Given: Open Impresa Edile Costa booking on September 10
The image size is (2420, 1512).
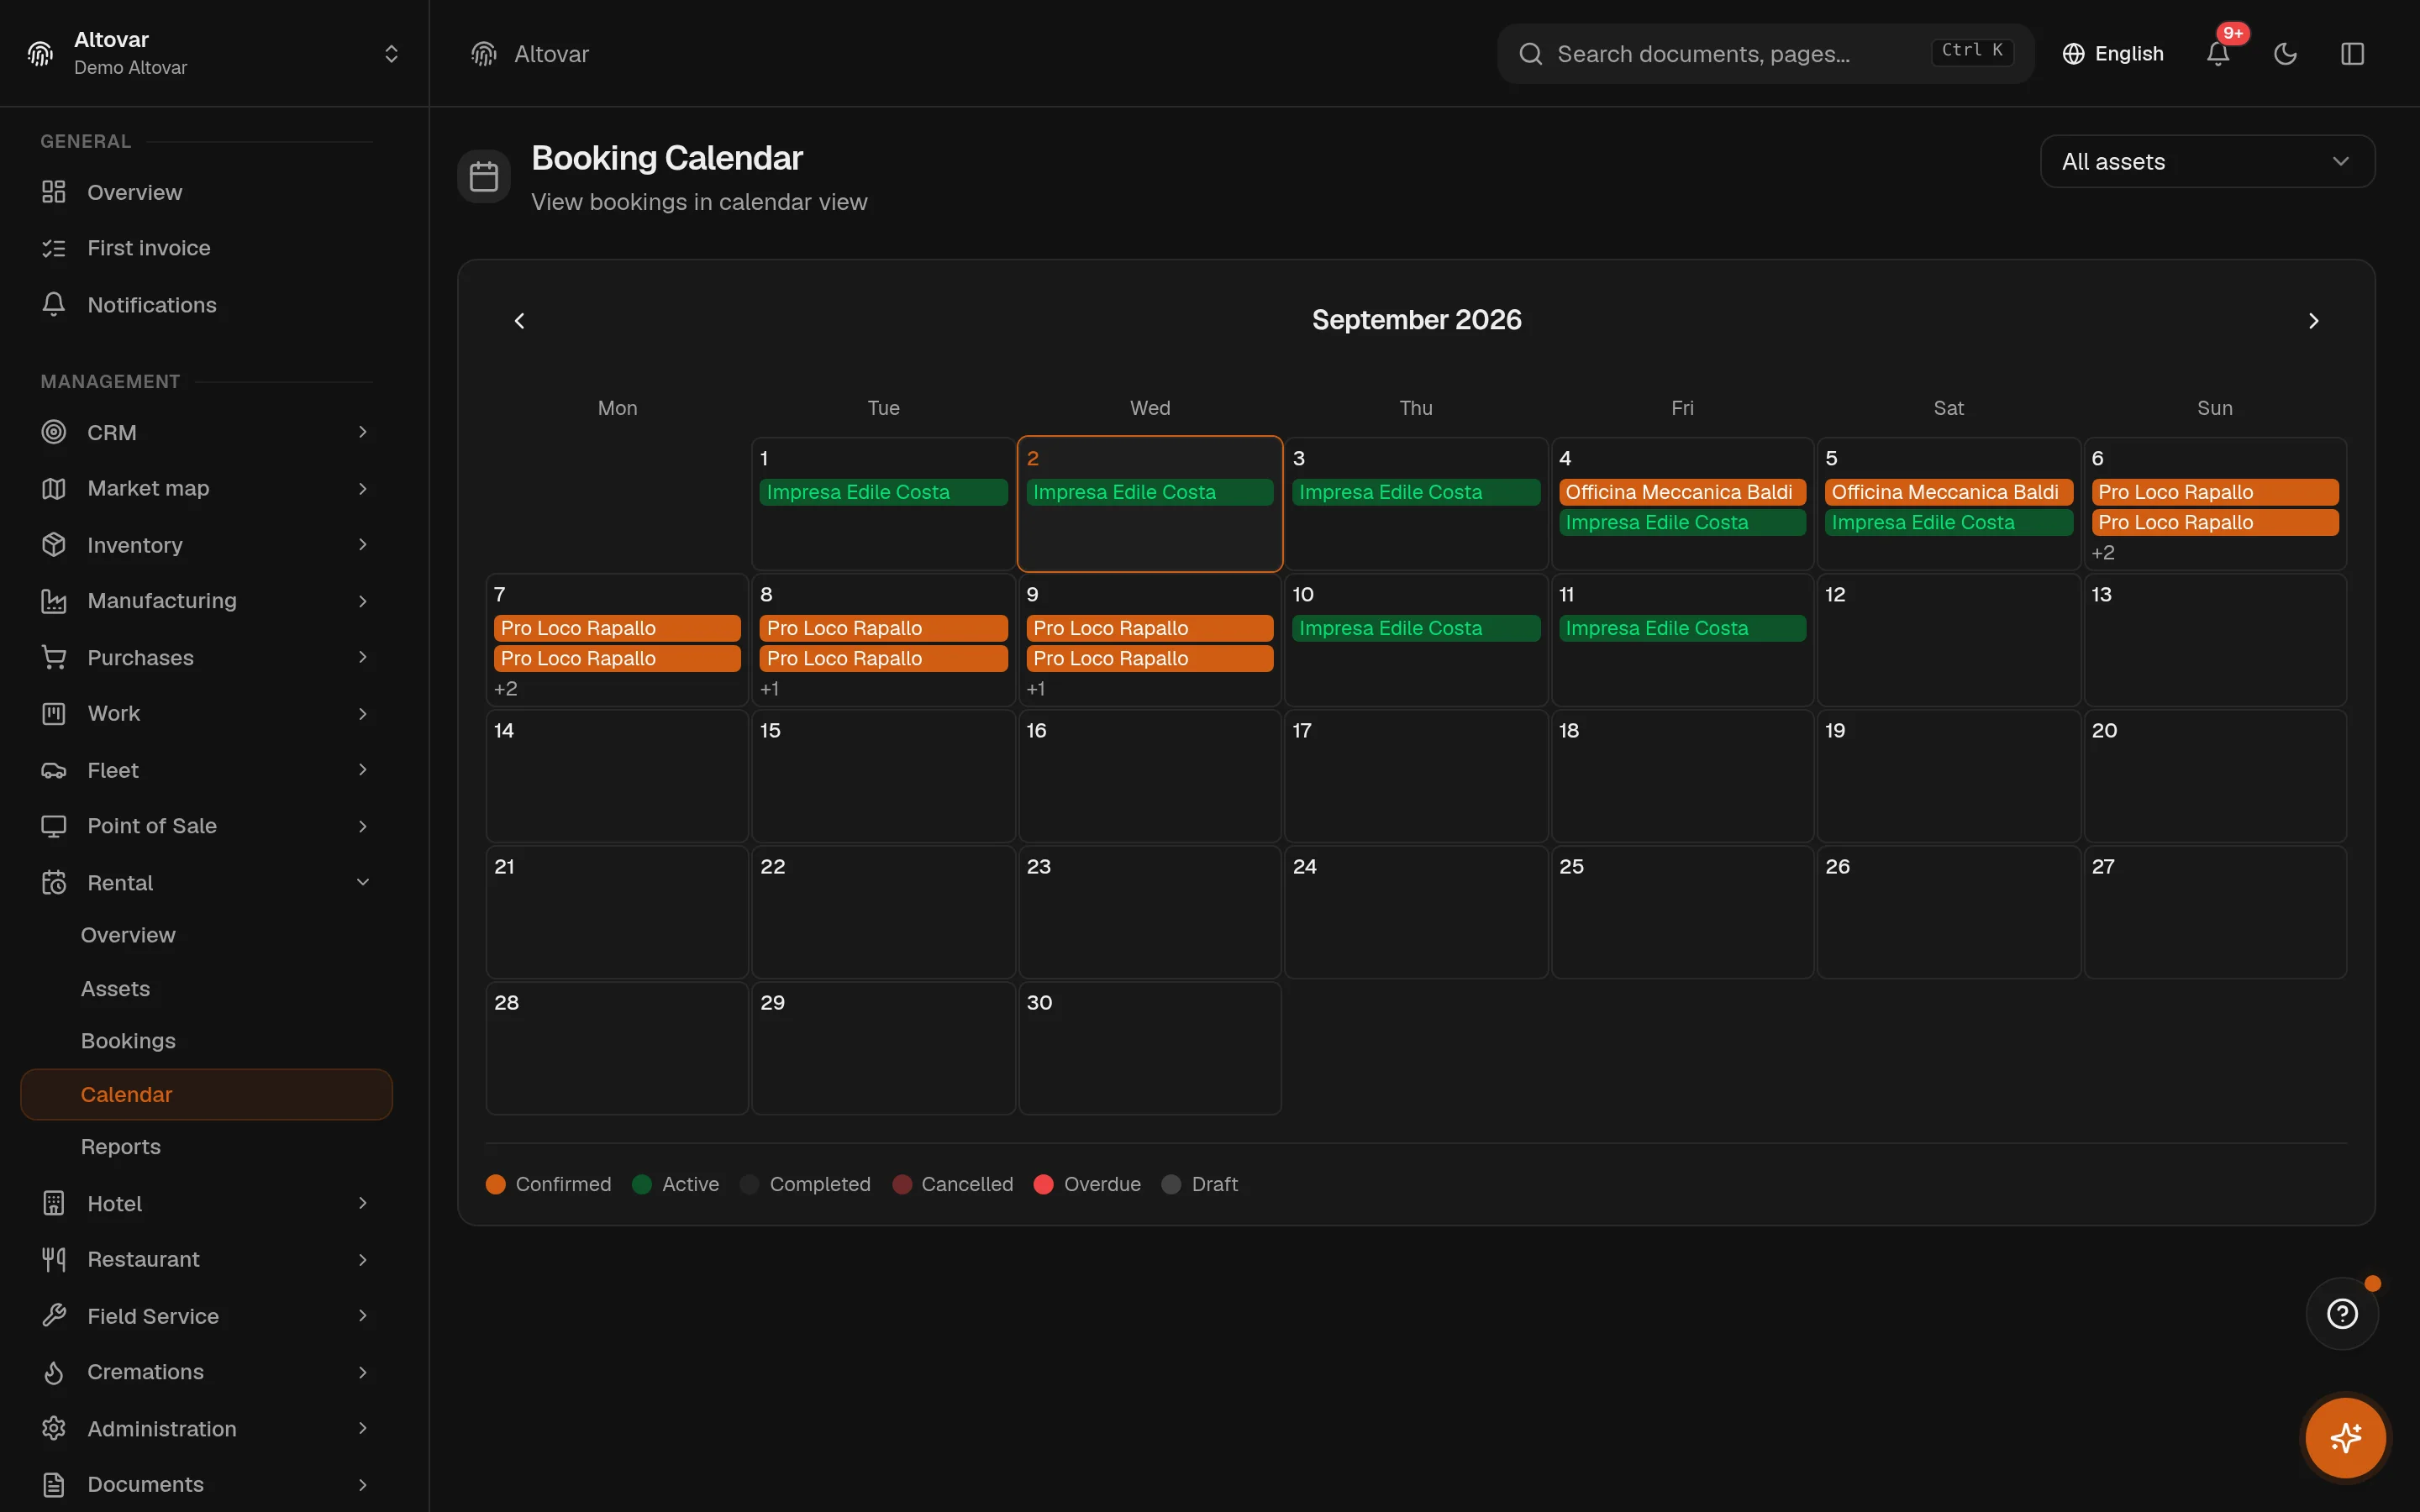Looking at the screenshot, I should [x=1415, y=628].
